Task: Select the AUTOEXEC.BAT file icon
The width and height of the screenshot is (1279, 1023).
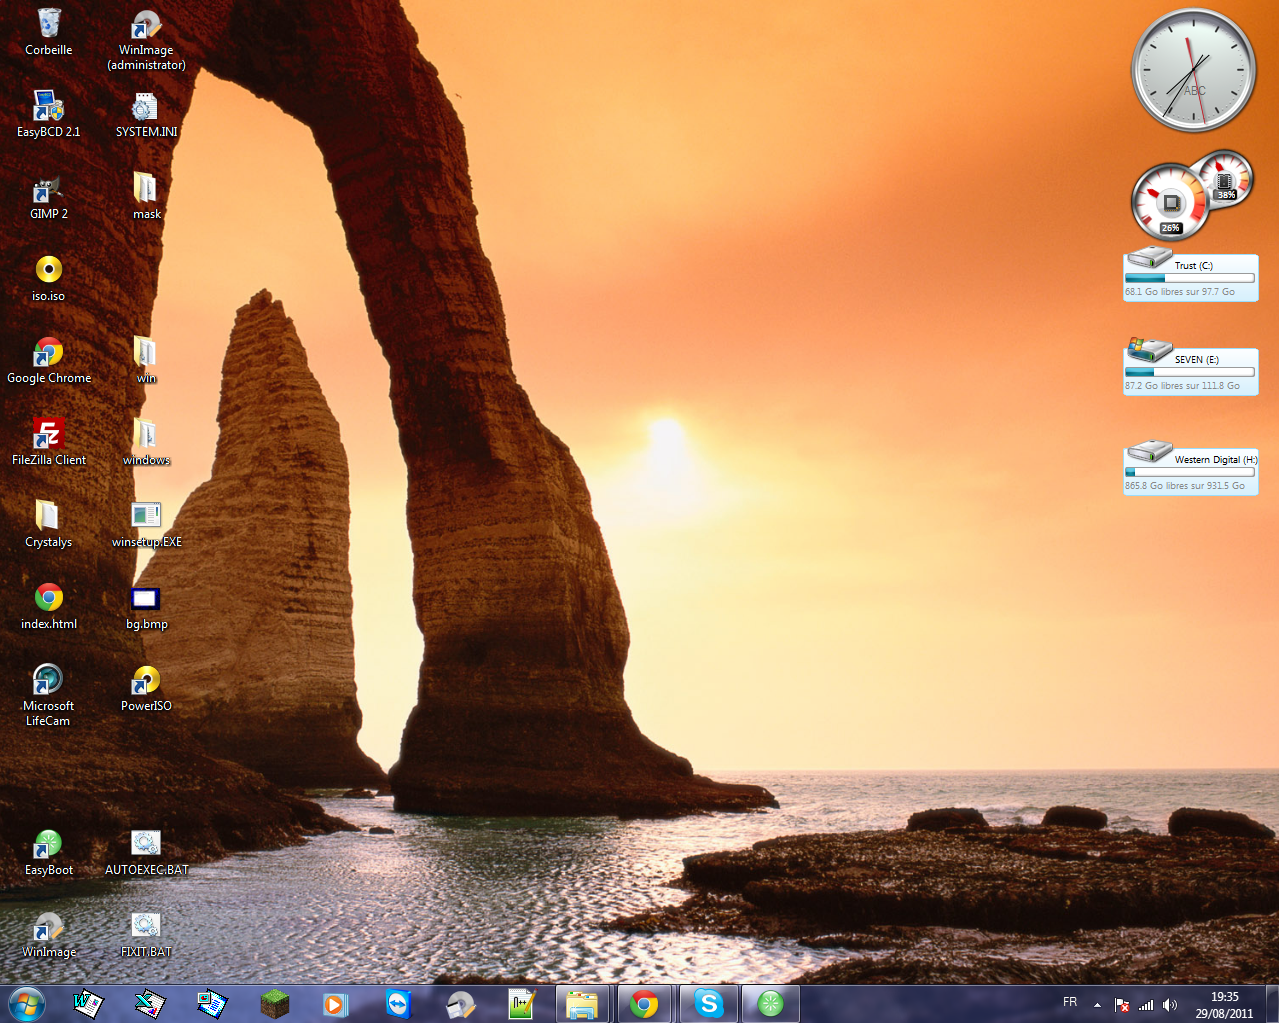Action: [146, 852]
